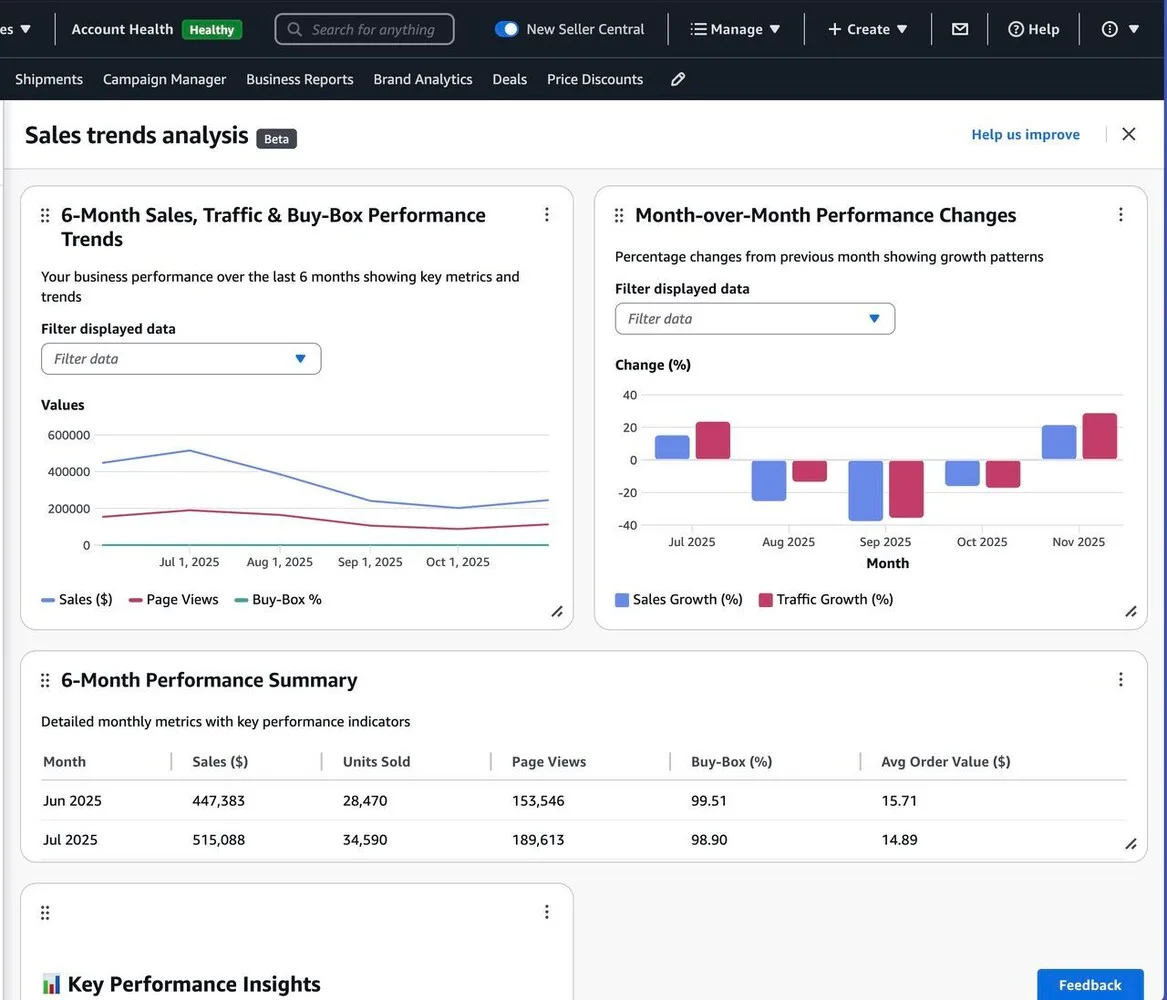Open the Deals page
This screenshot has height=1000, width=1167.
[510, 79]
